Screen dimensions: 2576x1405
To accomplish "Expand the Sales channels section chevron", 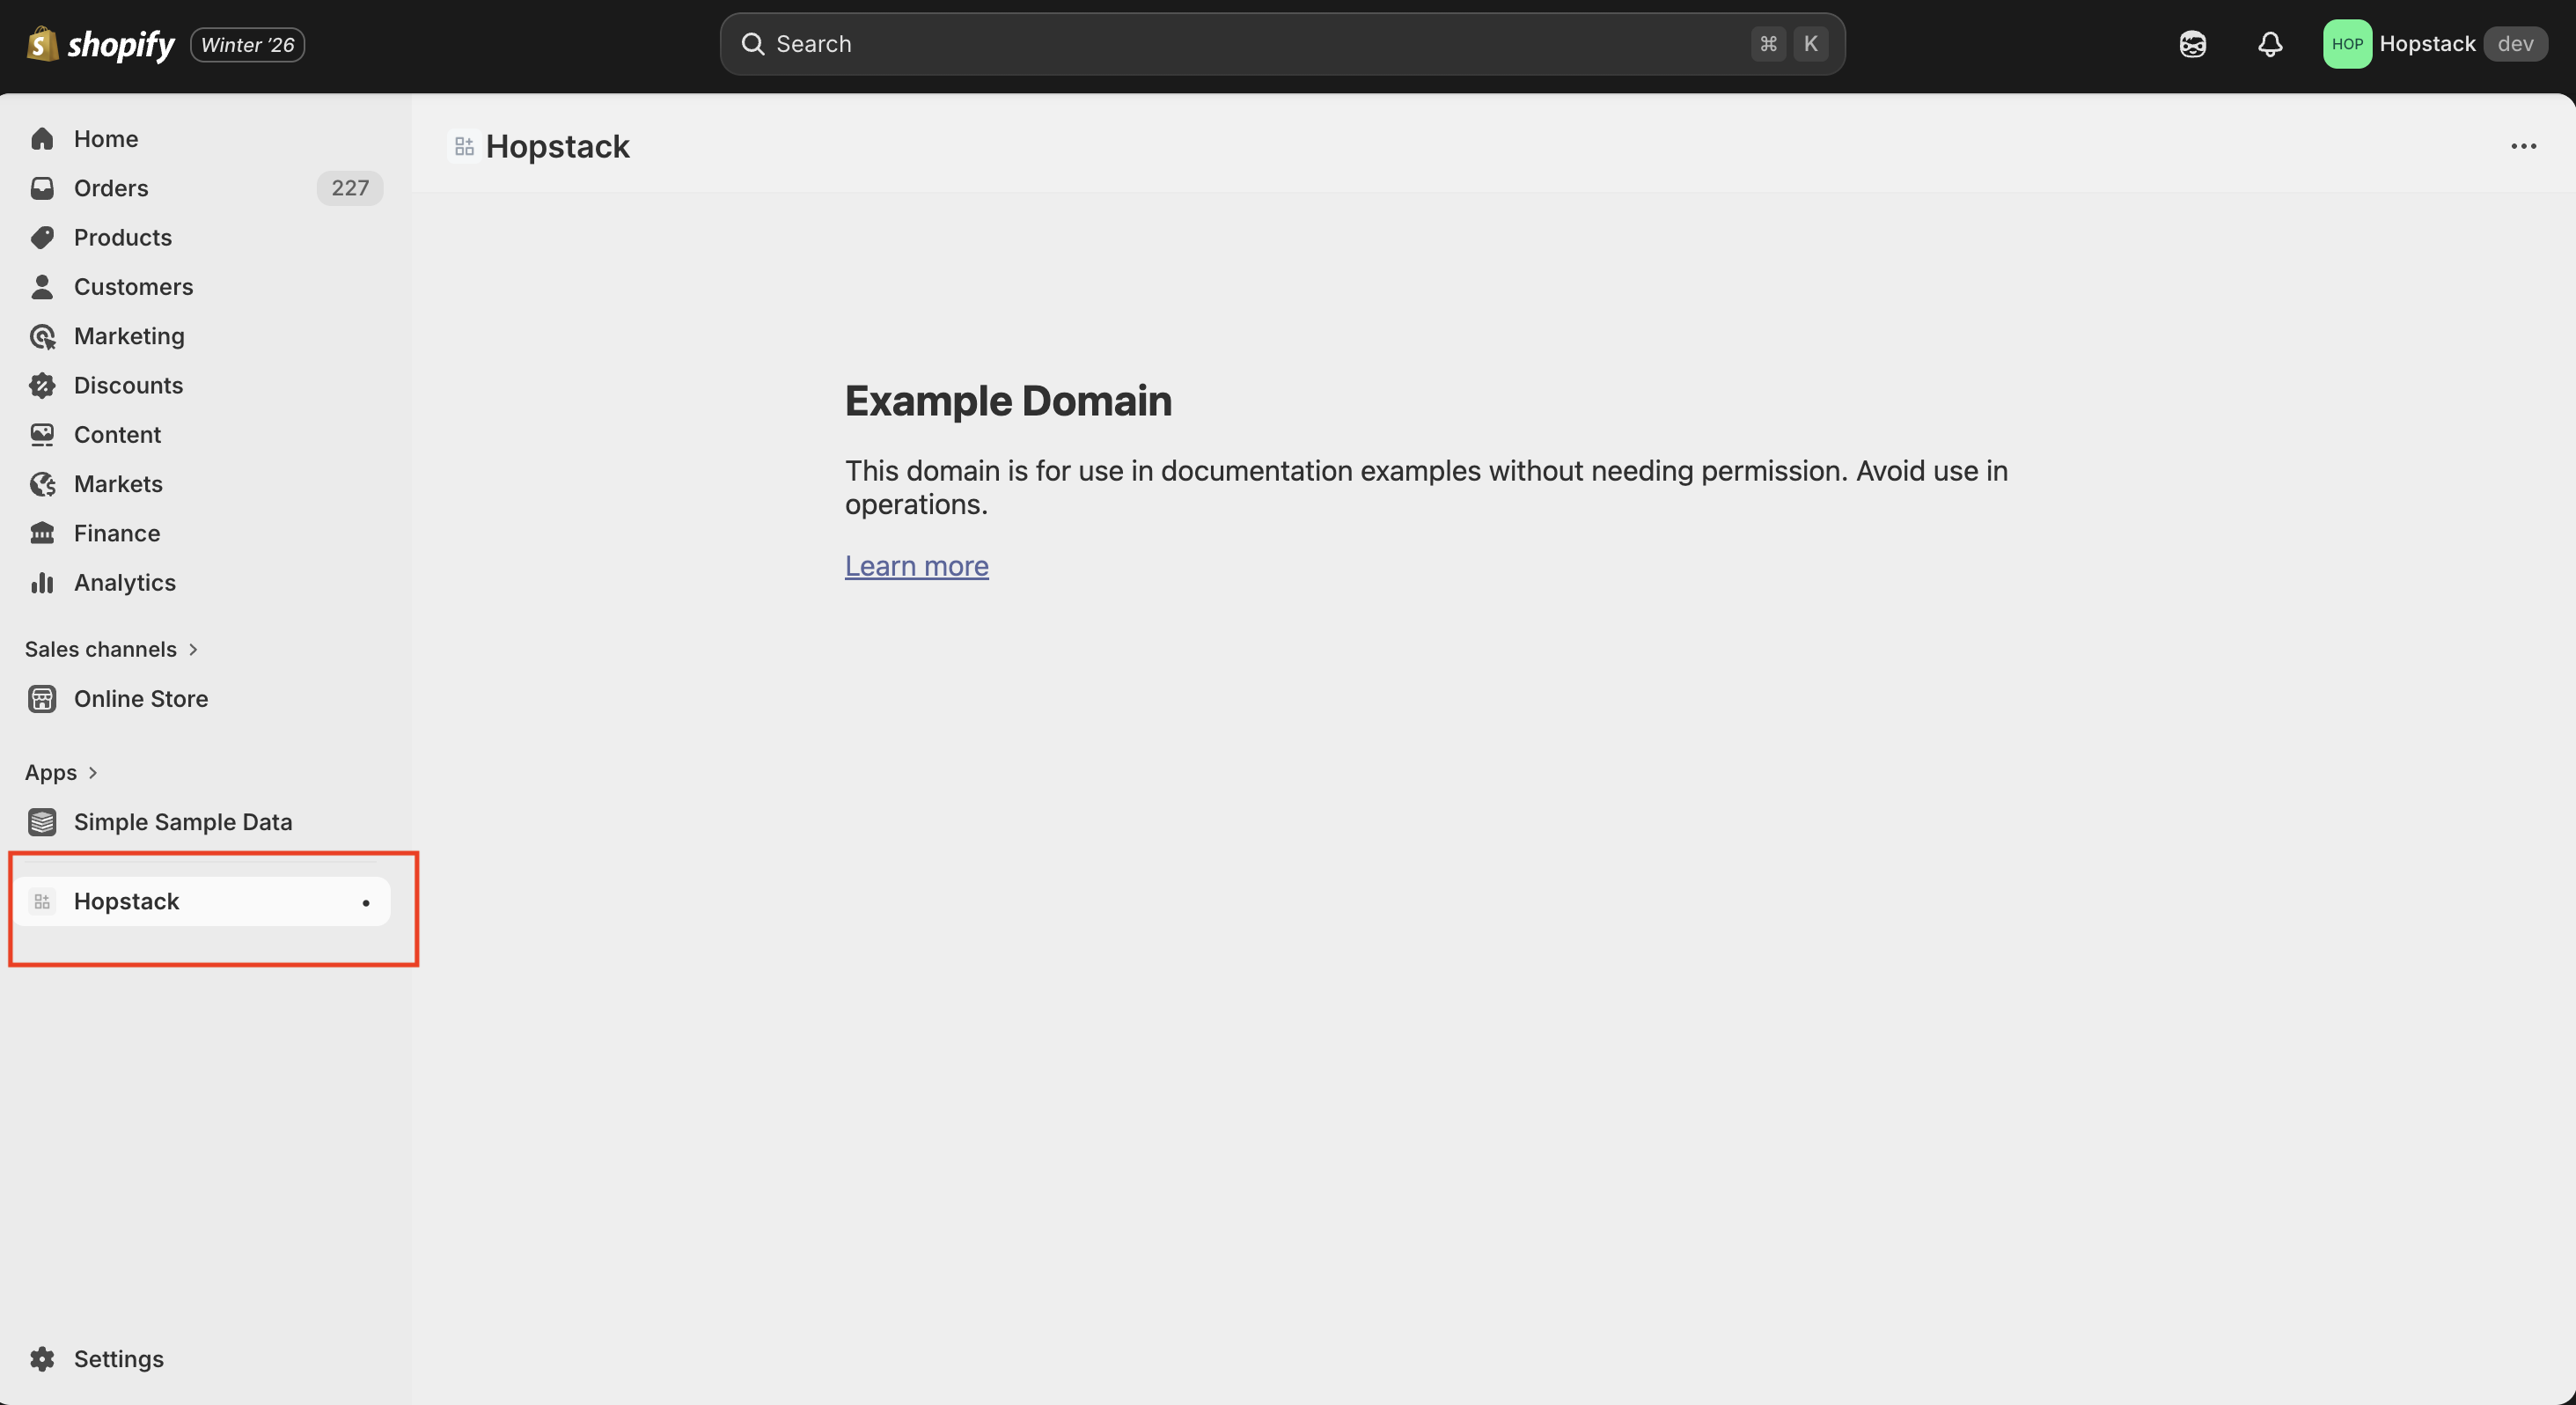I will 193,650.
